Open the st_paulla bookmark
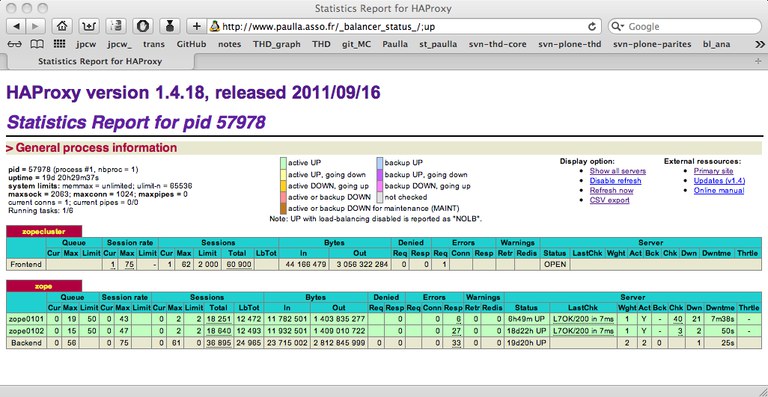The image size is (768, 397). pyautogui.click(x=438, y=44)
